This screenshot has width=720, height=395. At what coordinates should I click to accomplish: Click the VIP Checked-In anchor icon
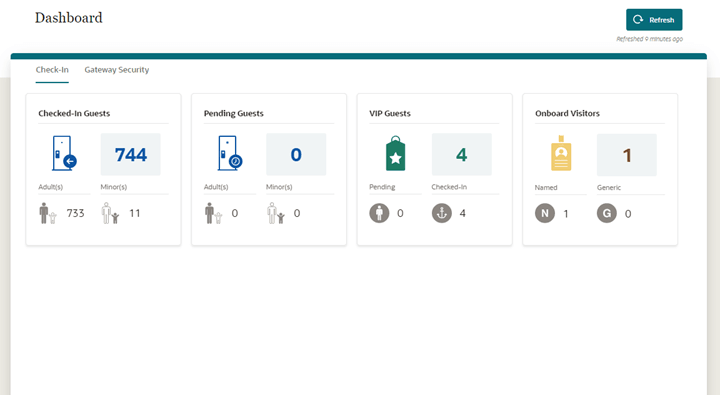[442, 213]
